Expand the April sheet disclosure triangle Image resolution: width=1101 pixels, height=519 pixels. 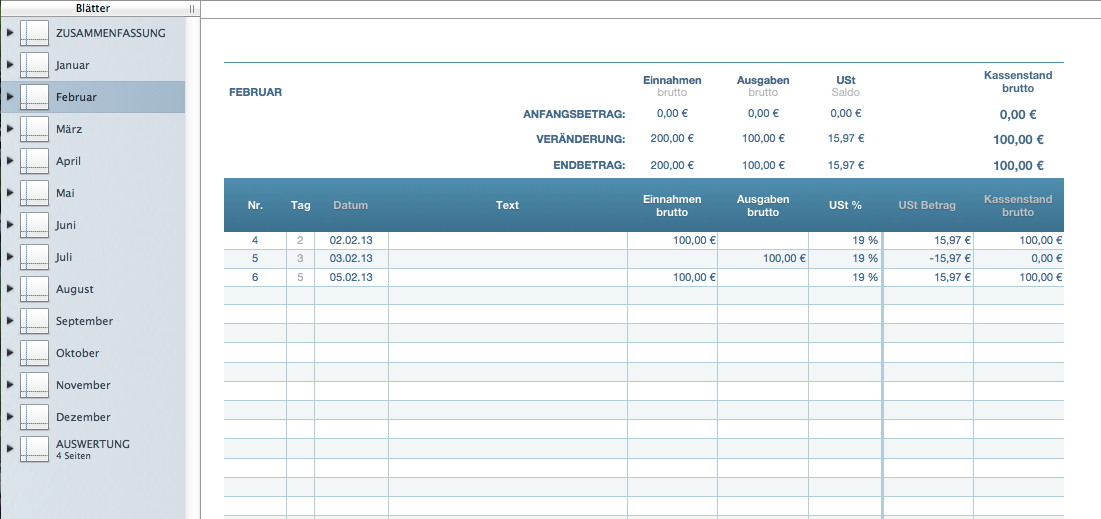click(x=10, y=161)
